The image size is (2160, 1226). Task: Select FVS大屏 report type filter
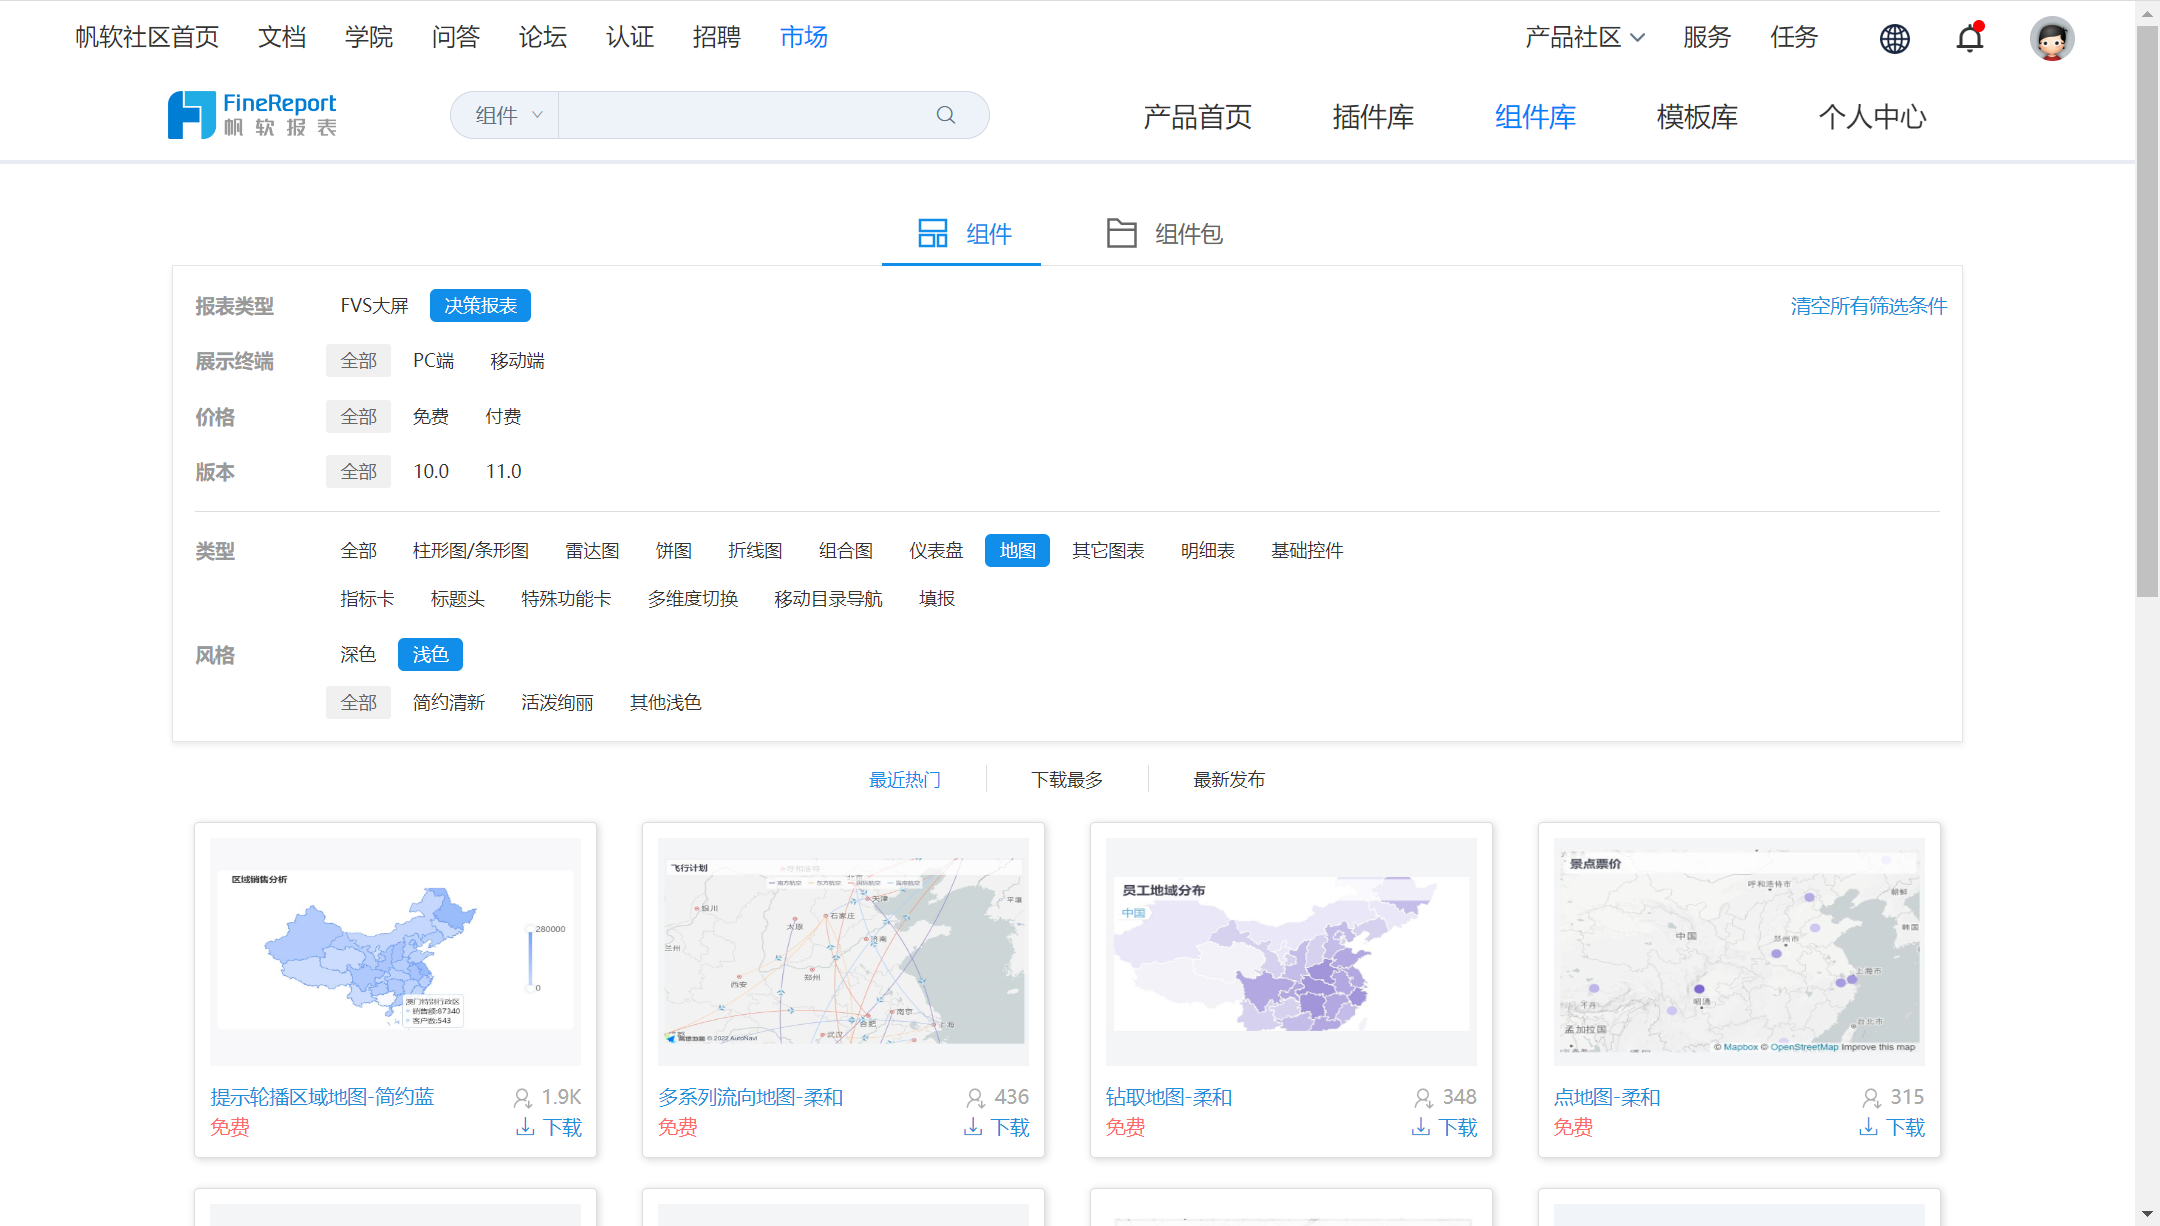(x=374, y=306)
